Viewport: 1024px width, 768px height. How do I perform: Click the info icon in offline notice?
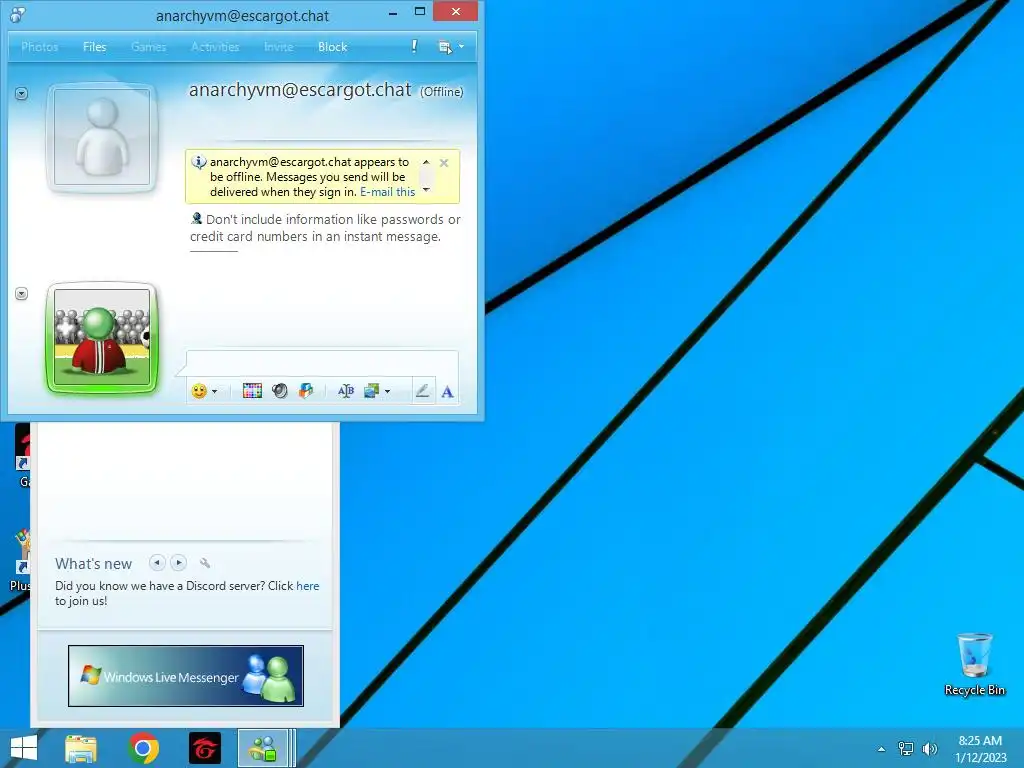[x=199, y=162]
